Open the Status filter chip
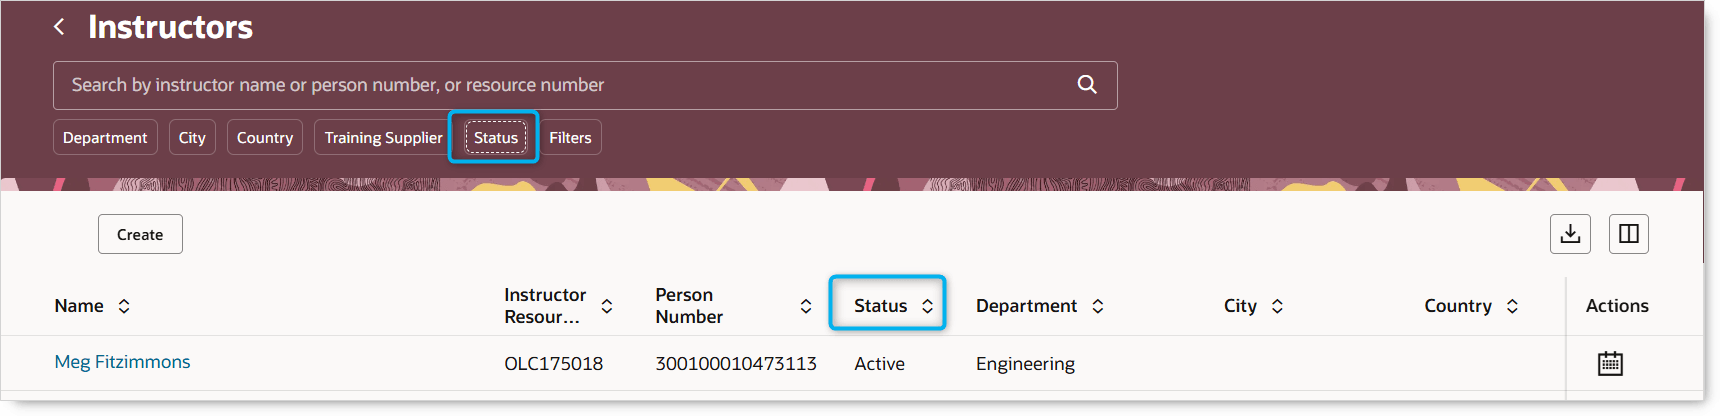 [496, 138]
